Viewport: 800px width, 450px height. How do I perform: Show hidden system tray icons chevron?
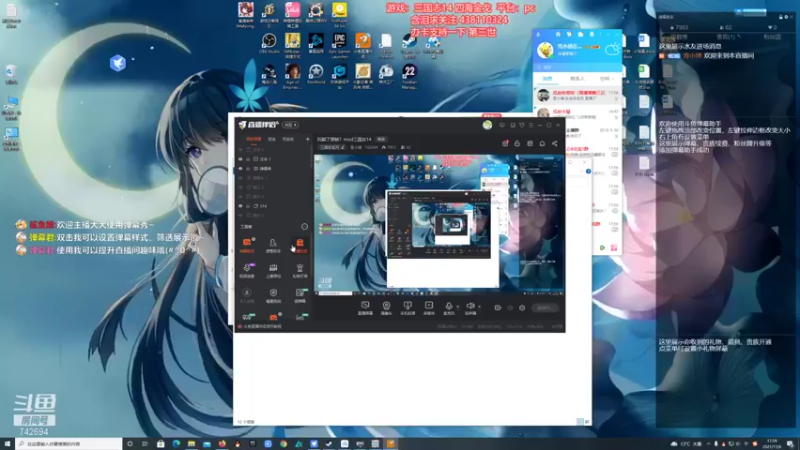709,444
